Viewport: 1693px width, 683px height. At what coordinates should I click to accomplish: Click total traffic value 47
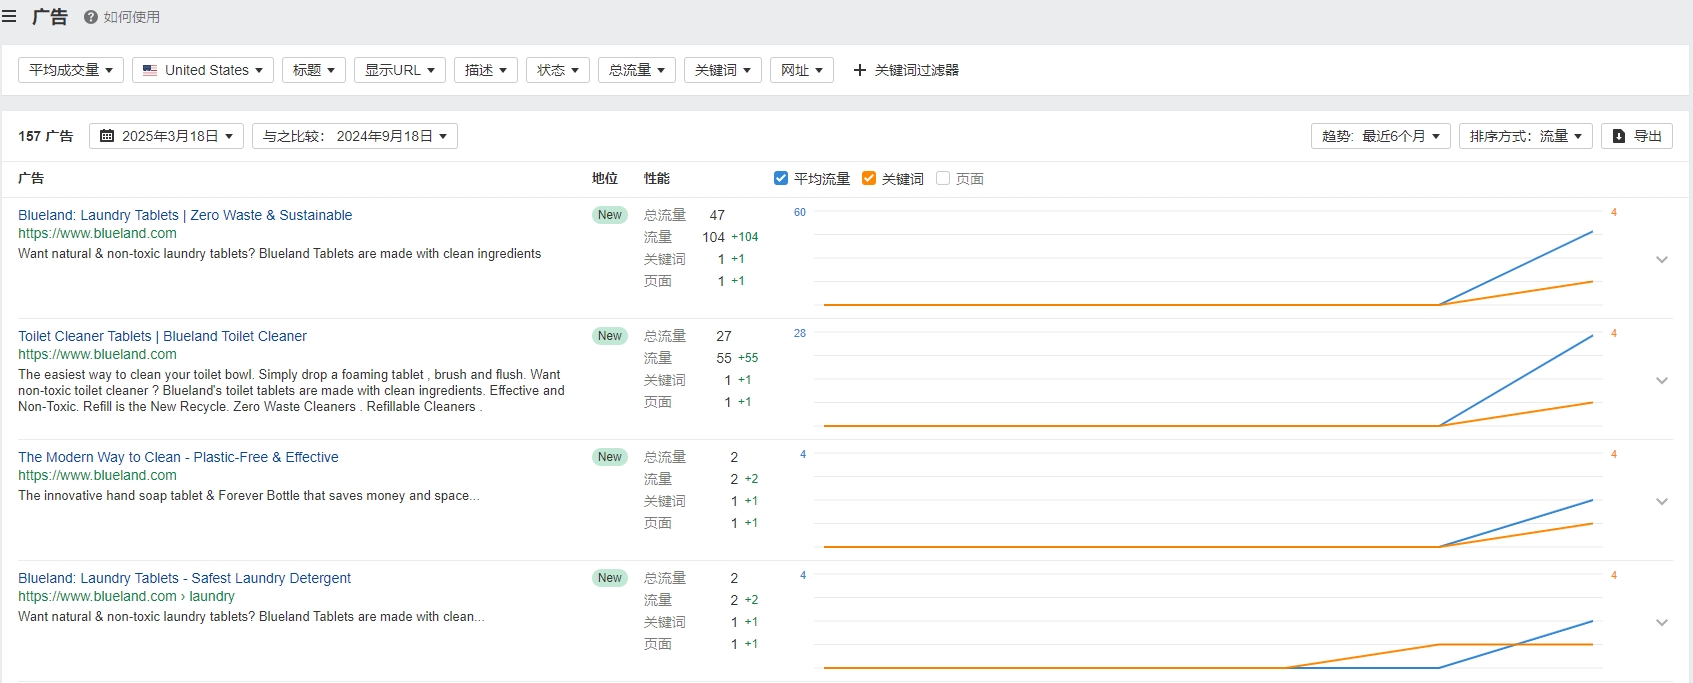tap(717, 215)
